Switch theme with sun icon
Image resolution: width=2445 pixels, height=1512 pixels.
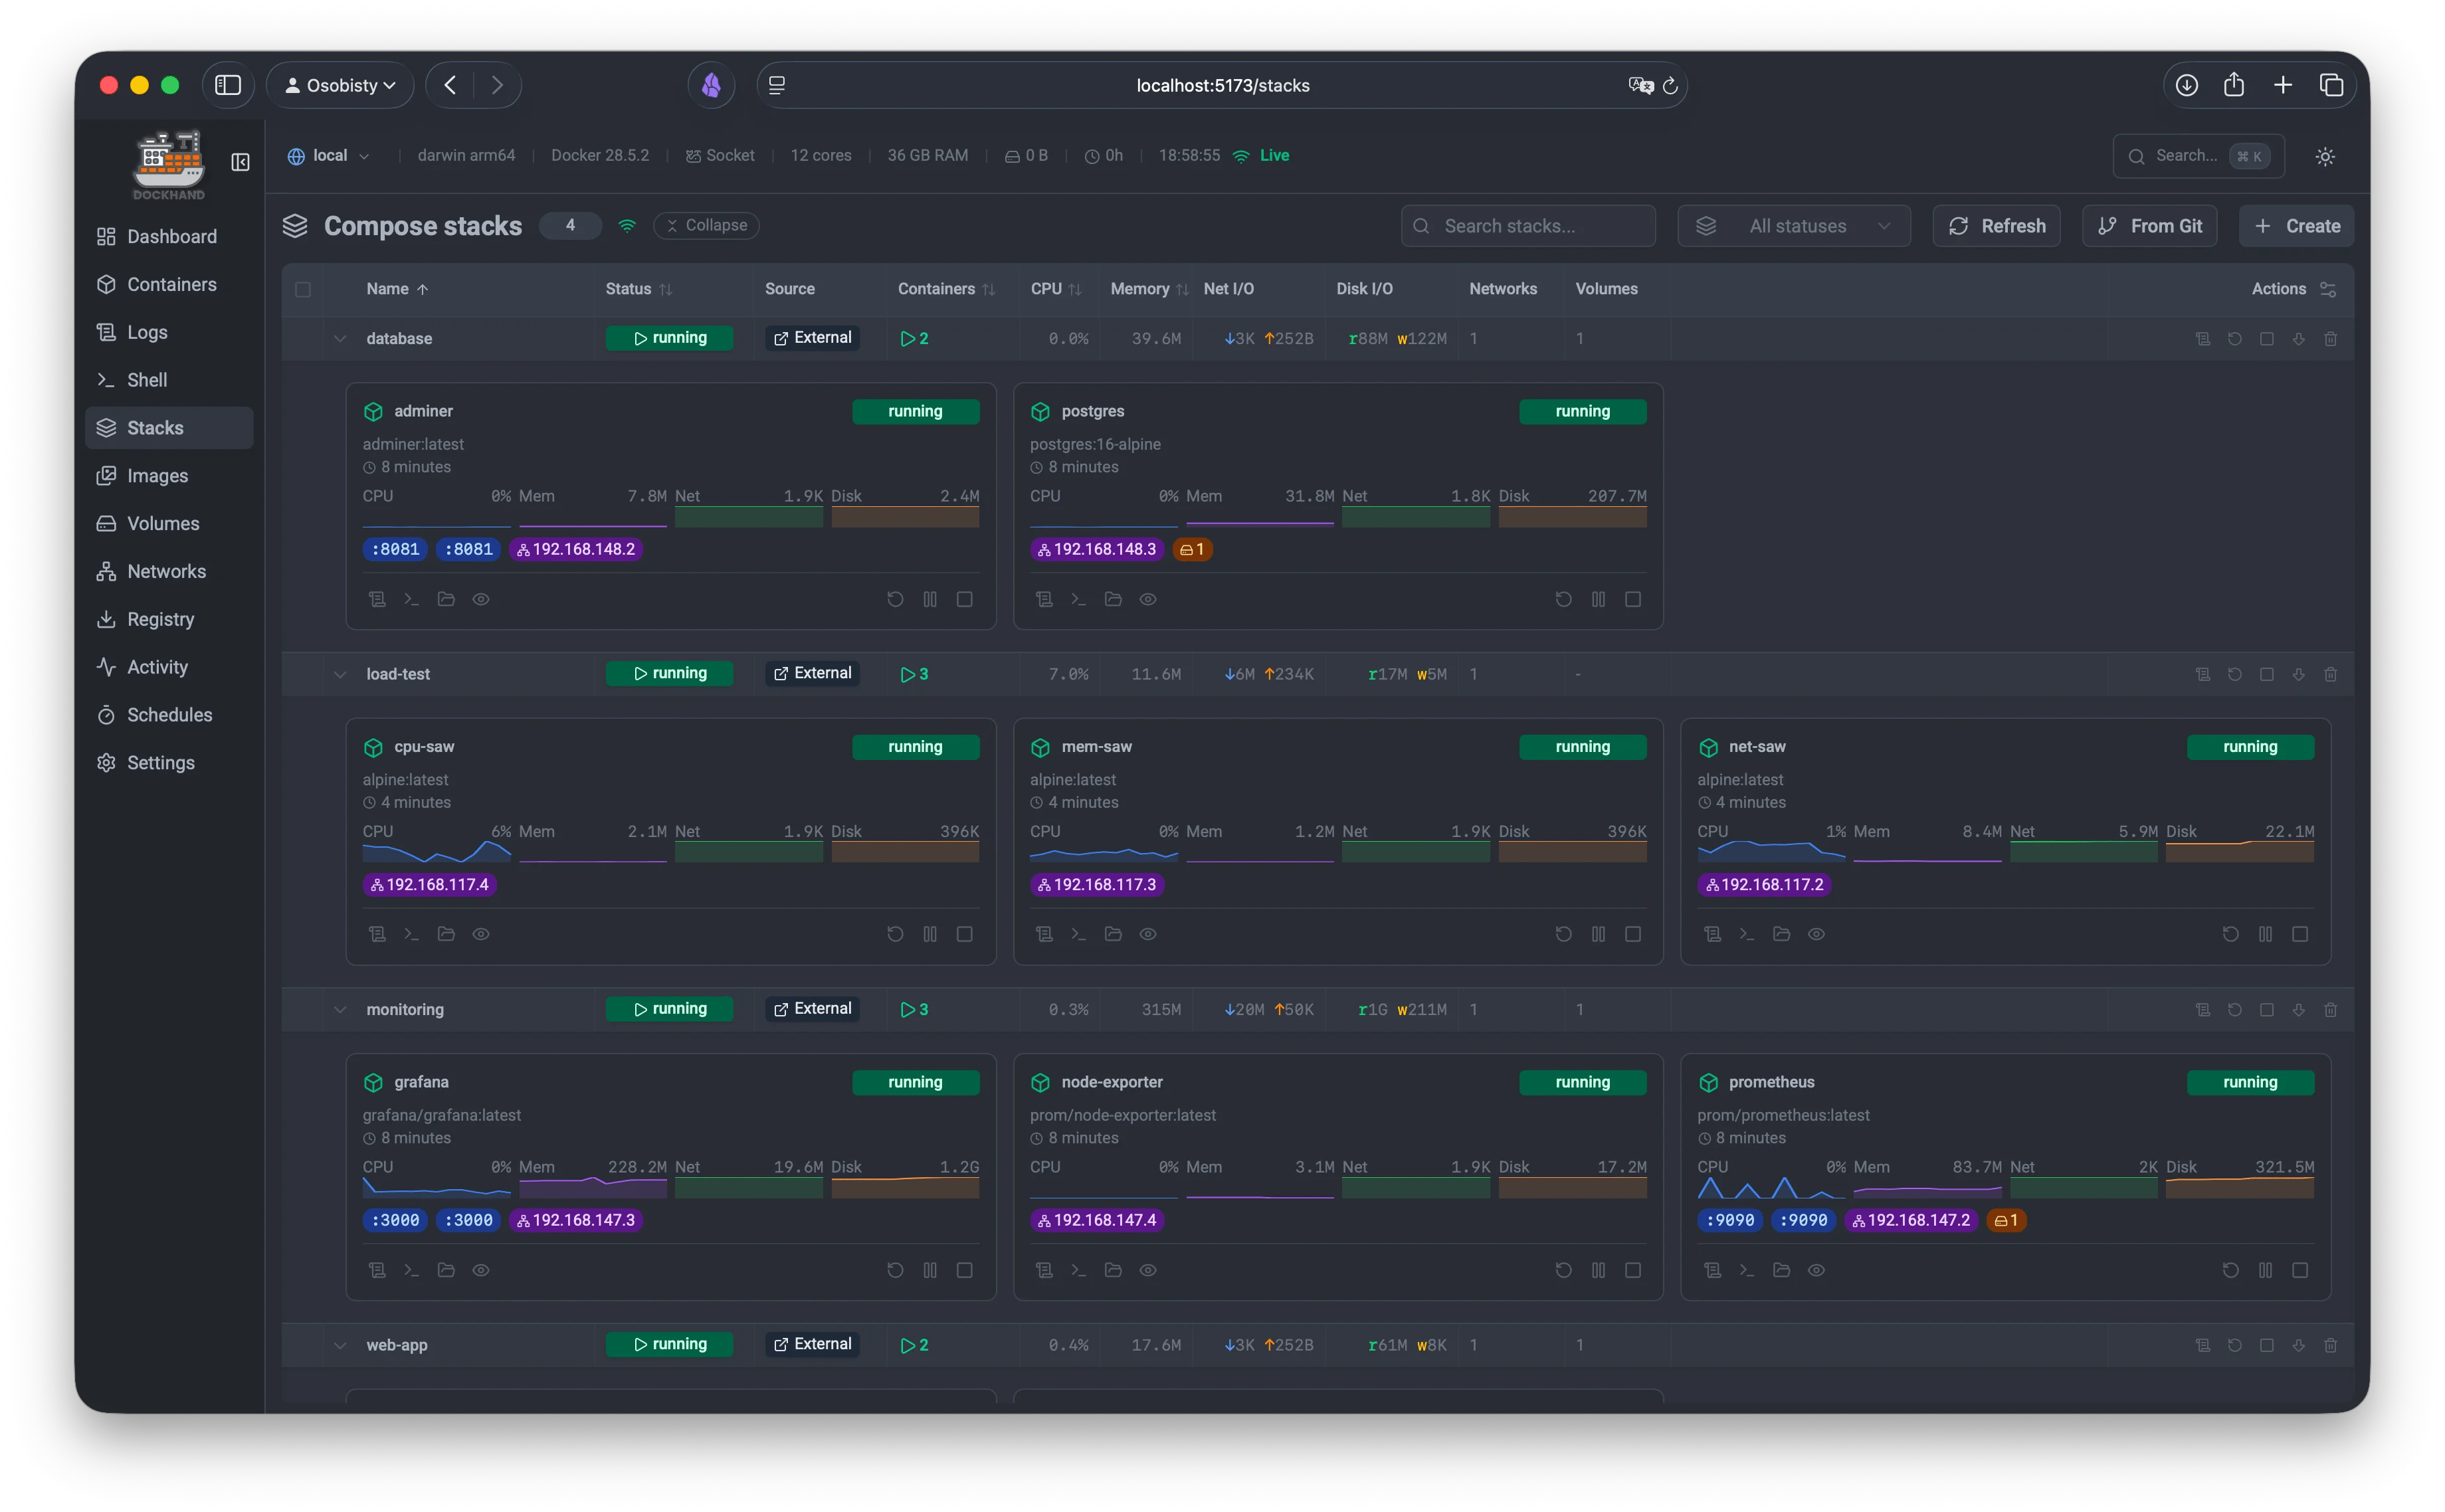(x=2325, y=156)
